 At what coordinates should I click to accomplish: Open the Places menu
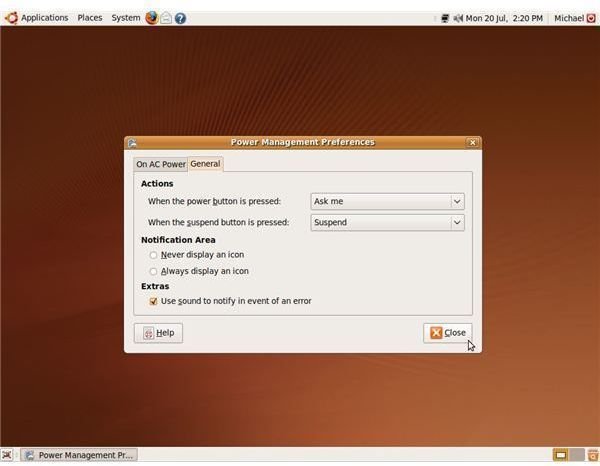click(x=90, y=18)
